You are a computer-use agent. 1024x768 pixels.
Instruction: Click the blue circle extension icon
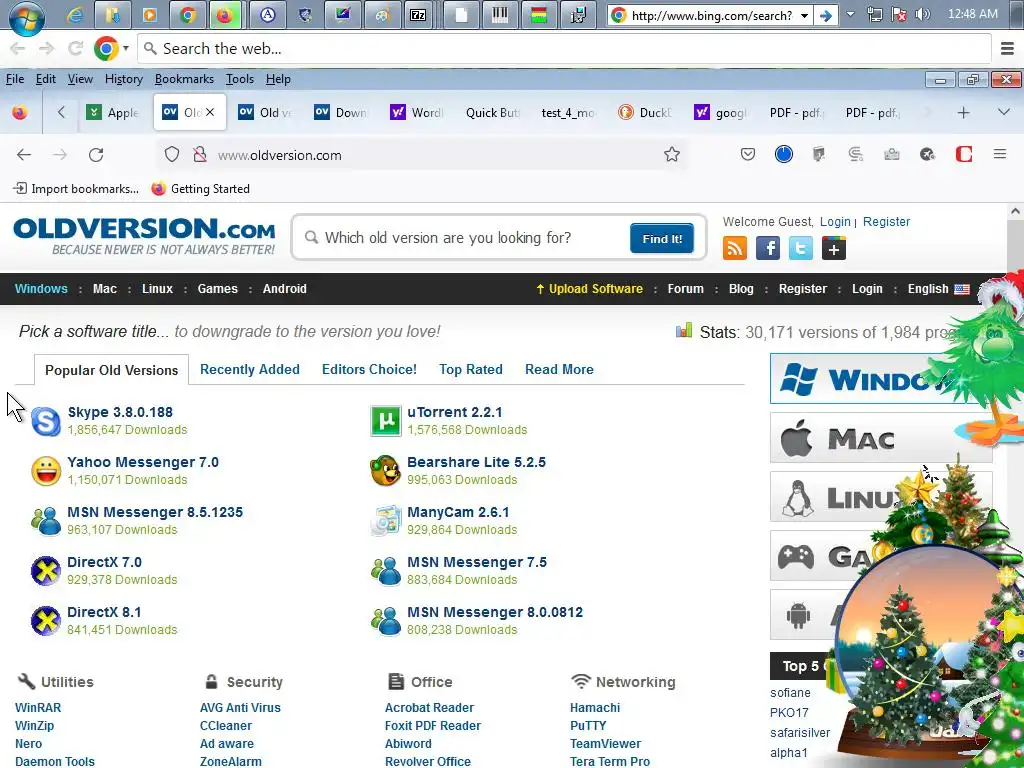(x=784, y=154)
